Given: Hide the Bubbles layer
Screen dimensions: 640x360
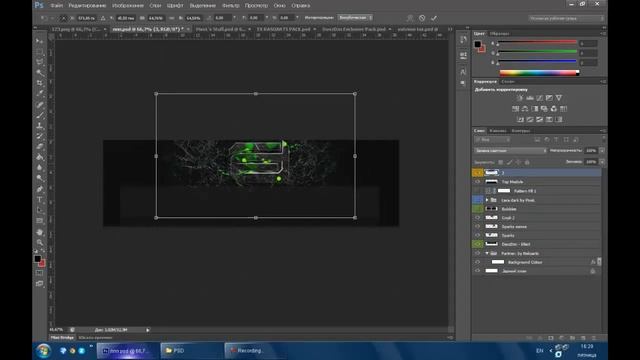Looking at the screenshot, I should (477, 209).
